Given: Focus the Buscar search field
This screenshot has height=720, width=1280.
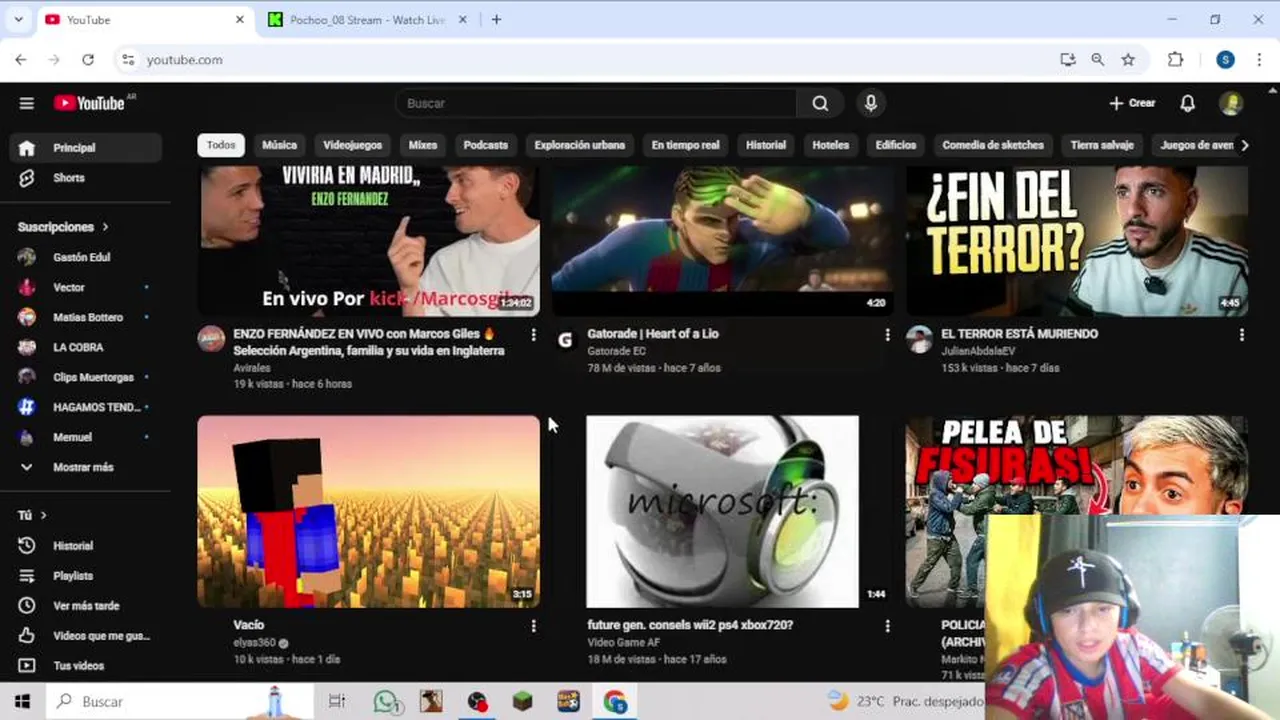Looking at the screenshot, I should (x=596, y=103).
